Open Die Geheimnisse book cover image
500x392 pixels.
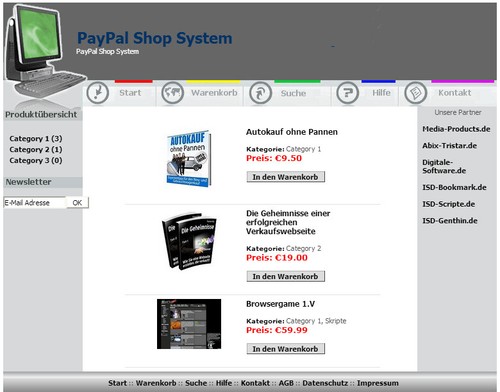[x=189, y=241]
